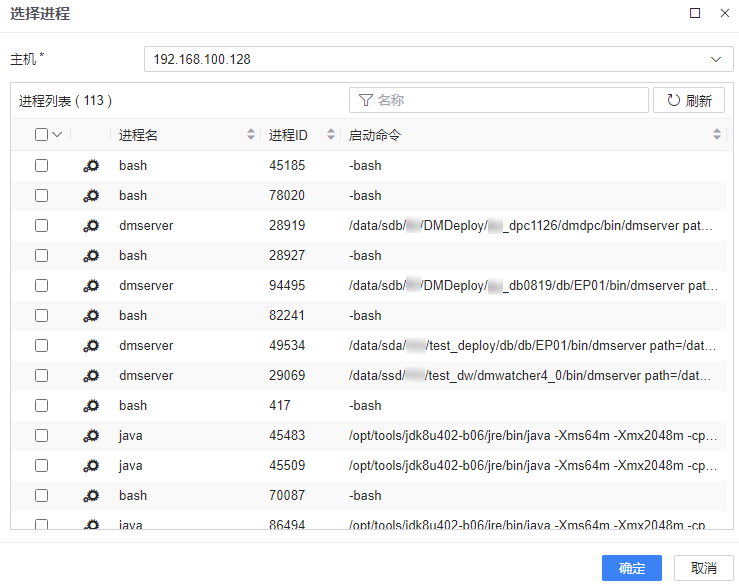Click process ID 82241 cell
This screenshot has width=739, height=586.
287,315
